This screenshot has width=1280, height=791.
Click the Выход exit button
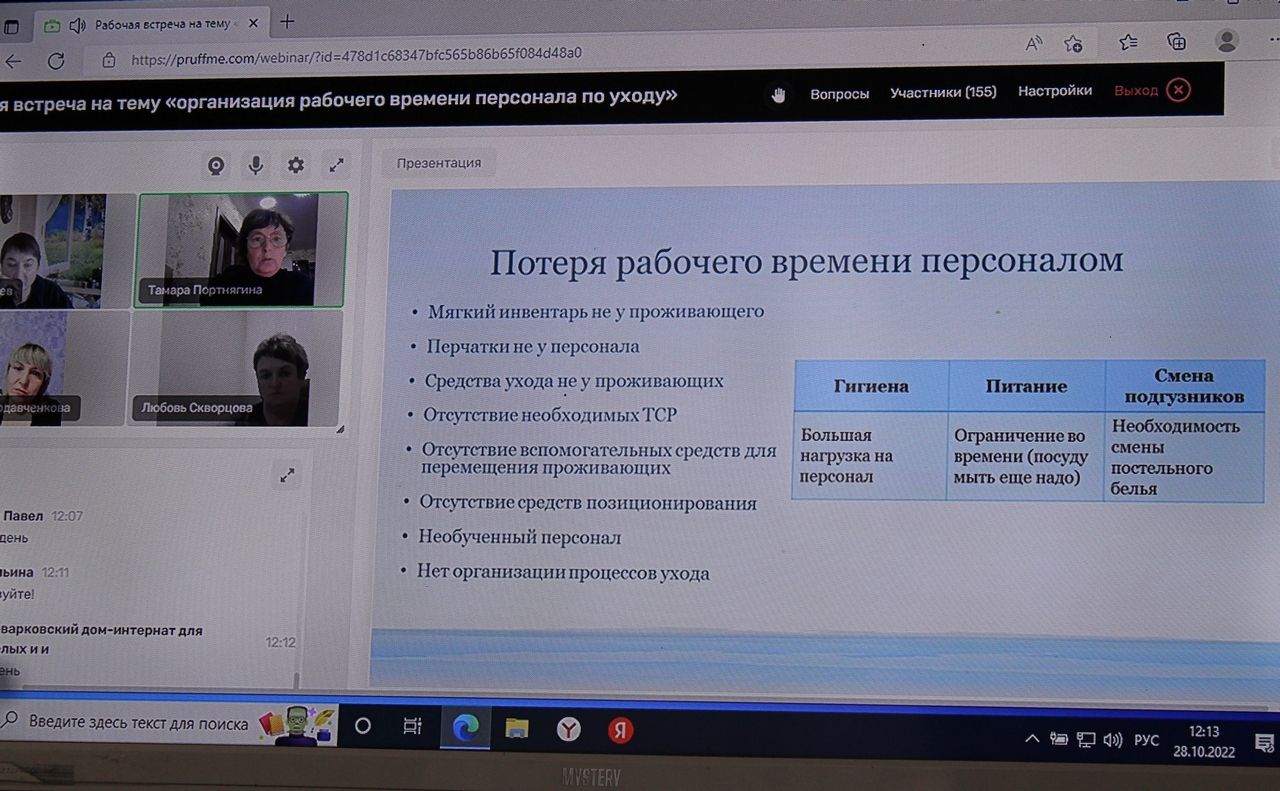pos(1152,90)
